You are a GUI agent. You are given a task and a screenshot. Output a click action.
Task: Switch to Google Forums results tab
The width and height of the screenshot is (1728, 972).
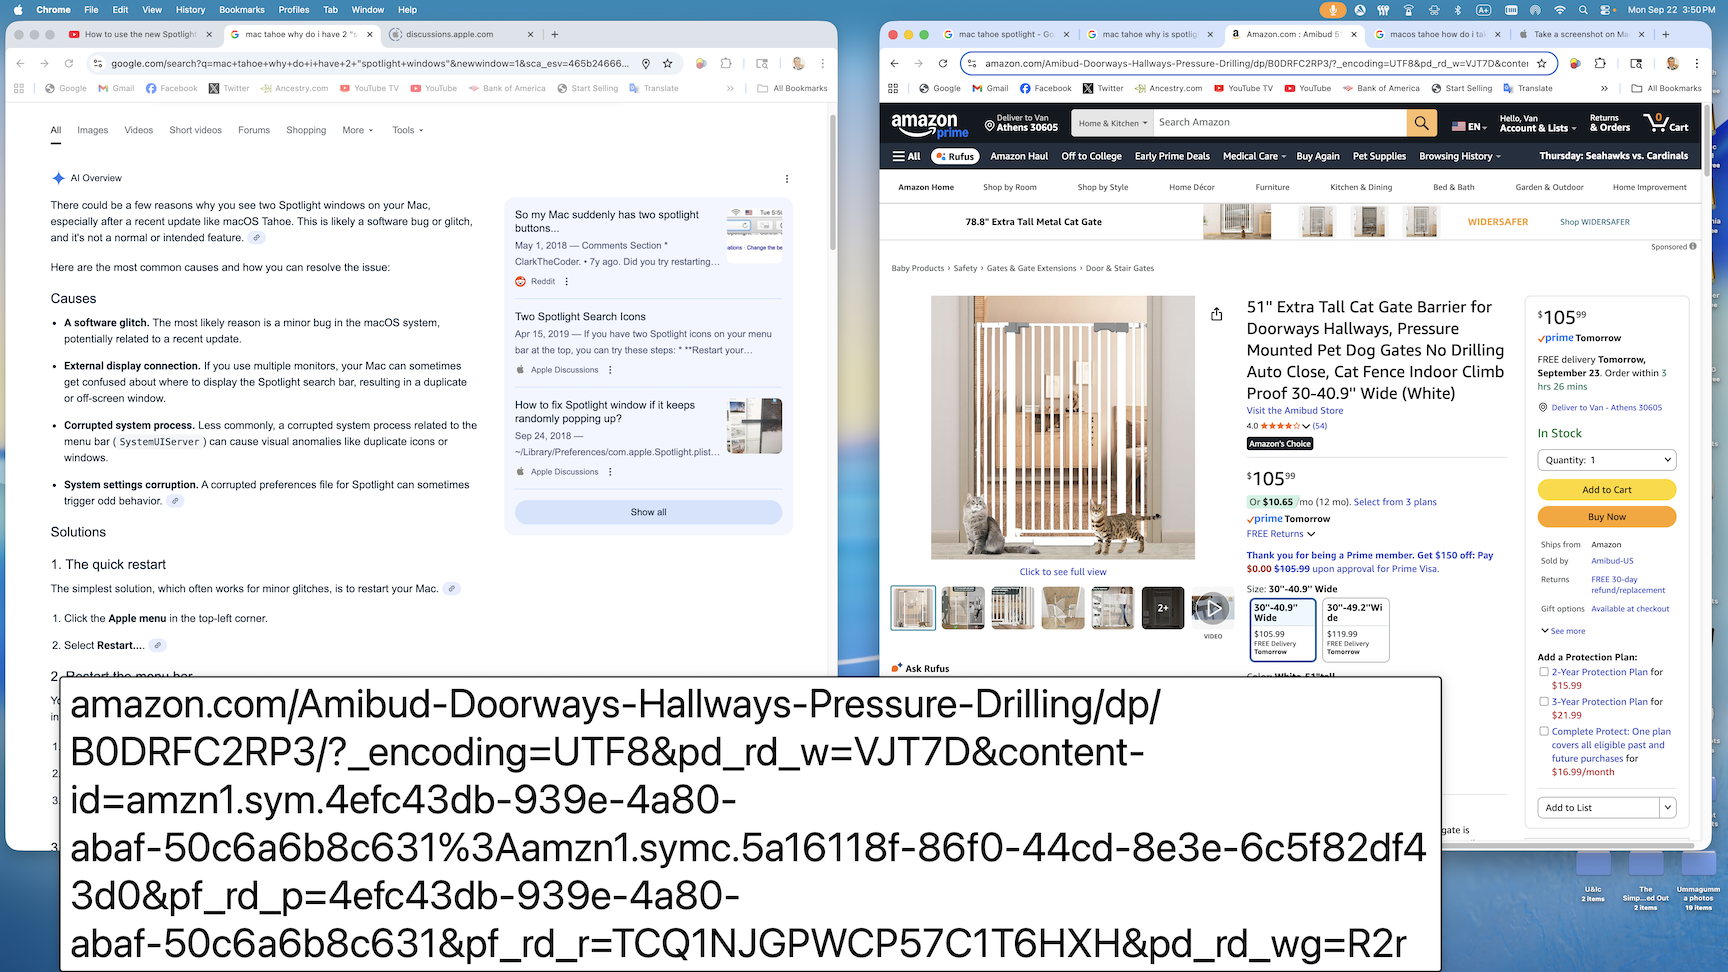click(254, 130)
